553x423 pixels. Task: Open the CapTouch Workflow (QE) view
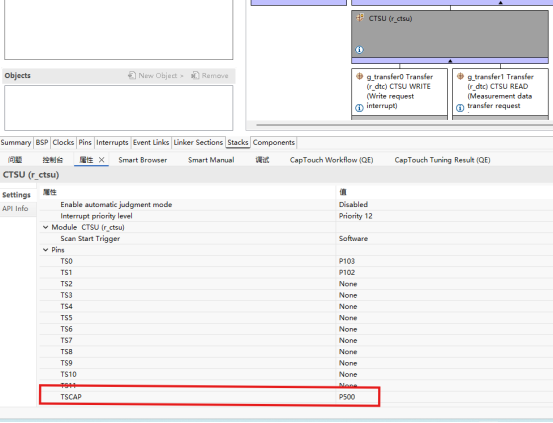tap(332, 160)
